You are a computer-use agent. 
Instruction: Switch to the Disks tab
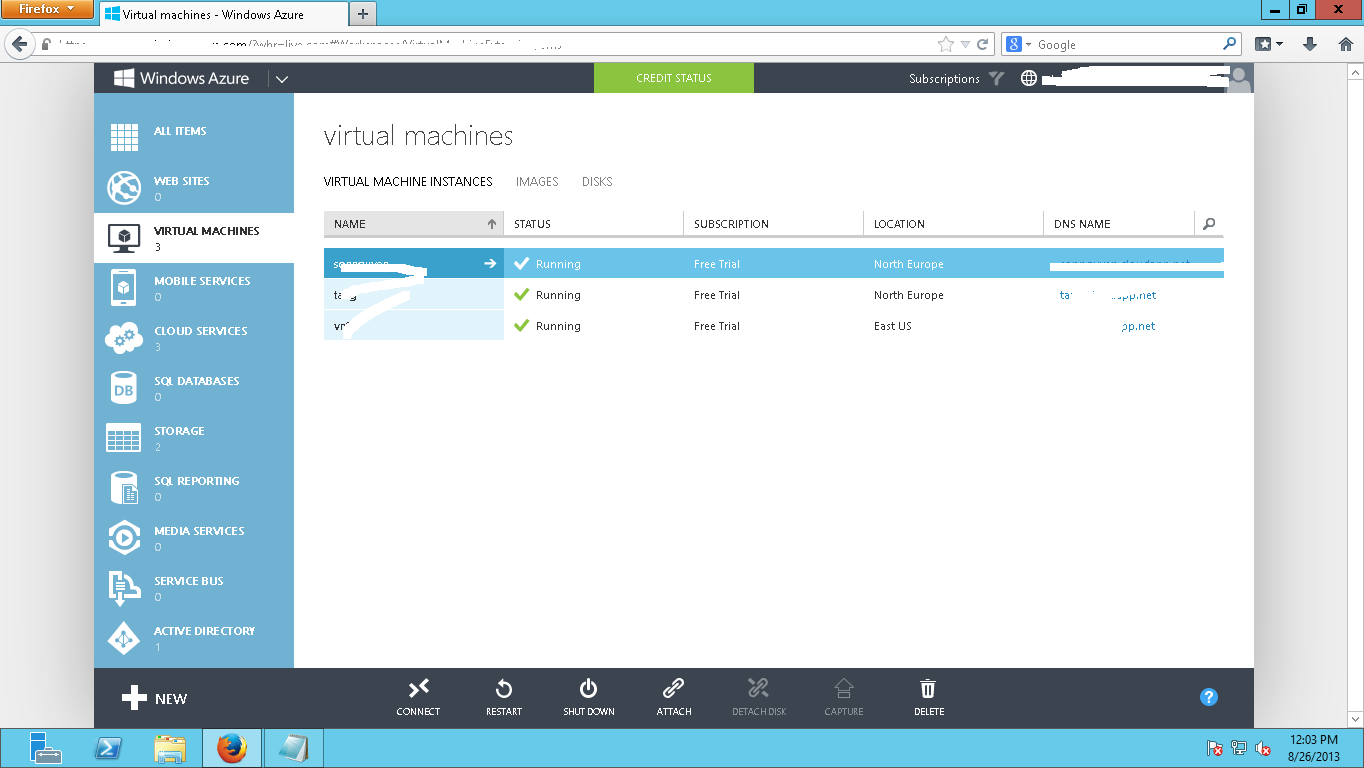(597, 182)
